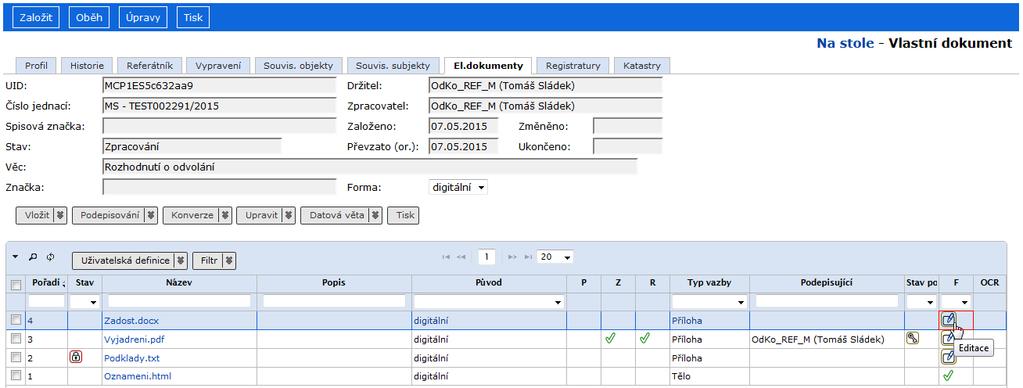Click the Značka input field

coord(219,187)
